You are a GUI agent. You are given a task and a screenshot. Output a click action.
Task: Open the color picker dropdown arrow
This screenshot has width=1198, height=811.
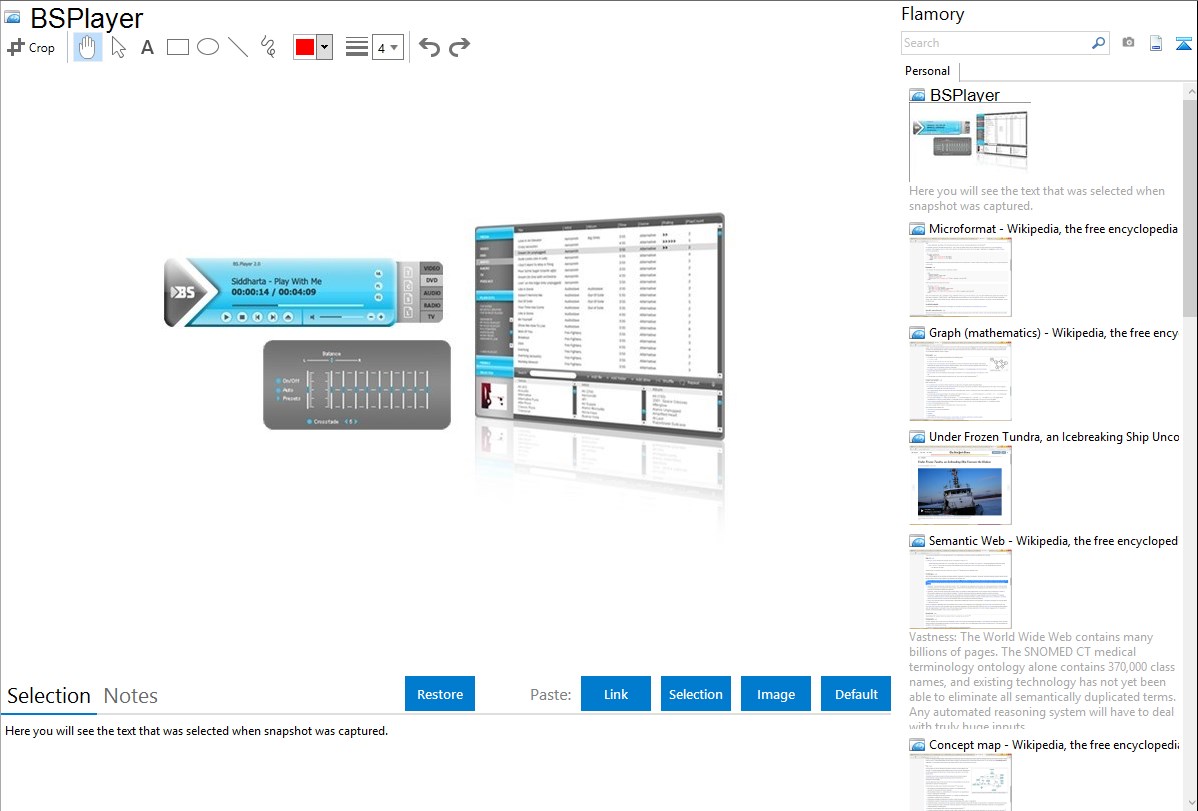325,47
